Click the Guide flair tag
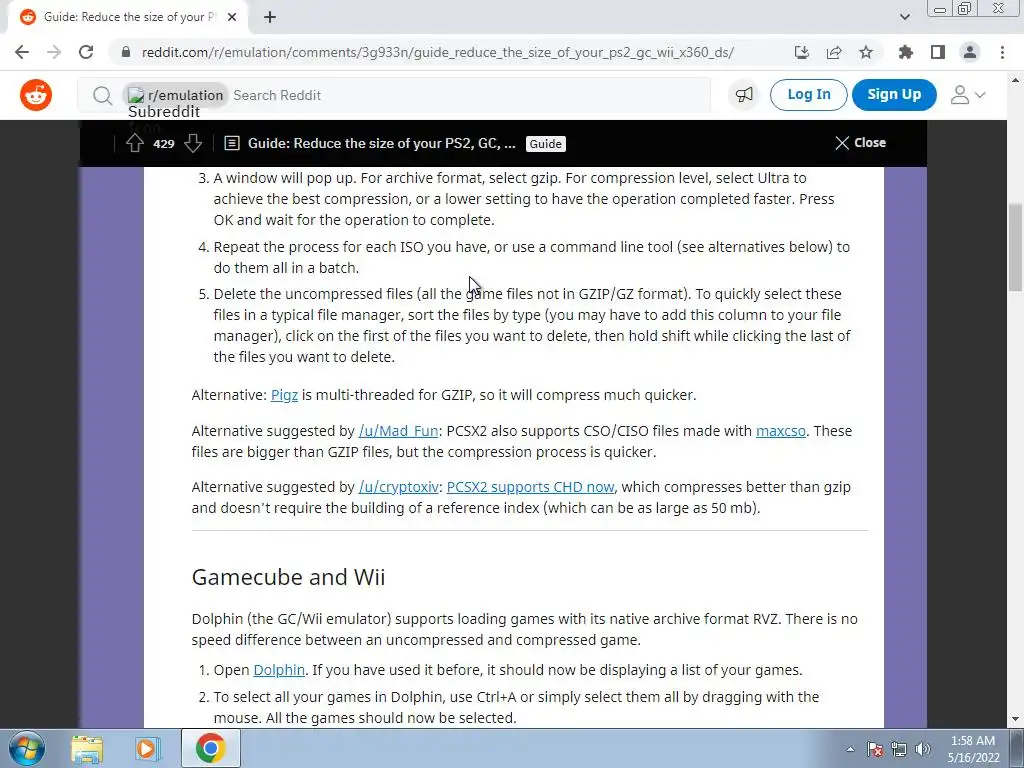1024x768 pixels. click(x=545, y=144)
